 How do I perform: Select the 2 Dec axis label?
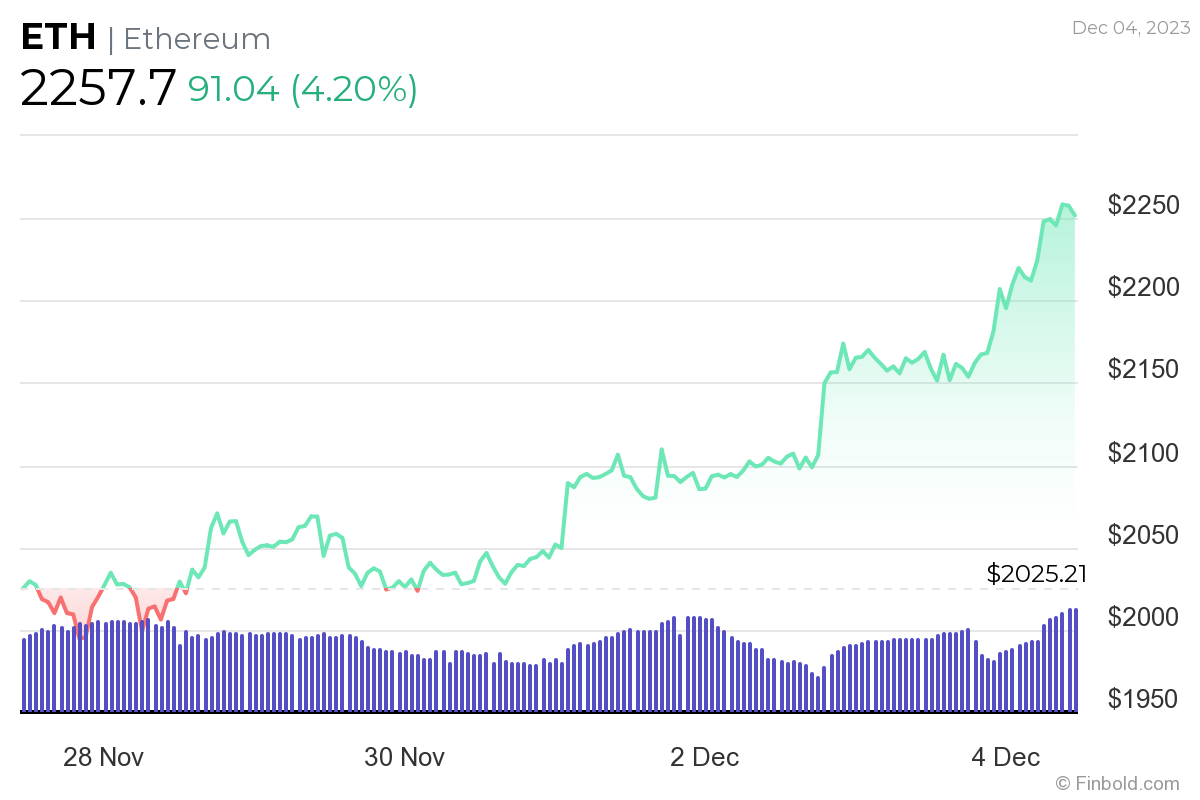click(707, 757)
